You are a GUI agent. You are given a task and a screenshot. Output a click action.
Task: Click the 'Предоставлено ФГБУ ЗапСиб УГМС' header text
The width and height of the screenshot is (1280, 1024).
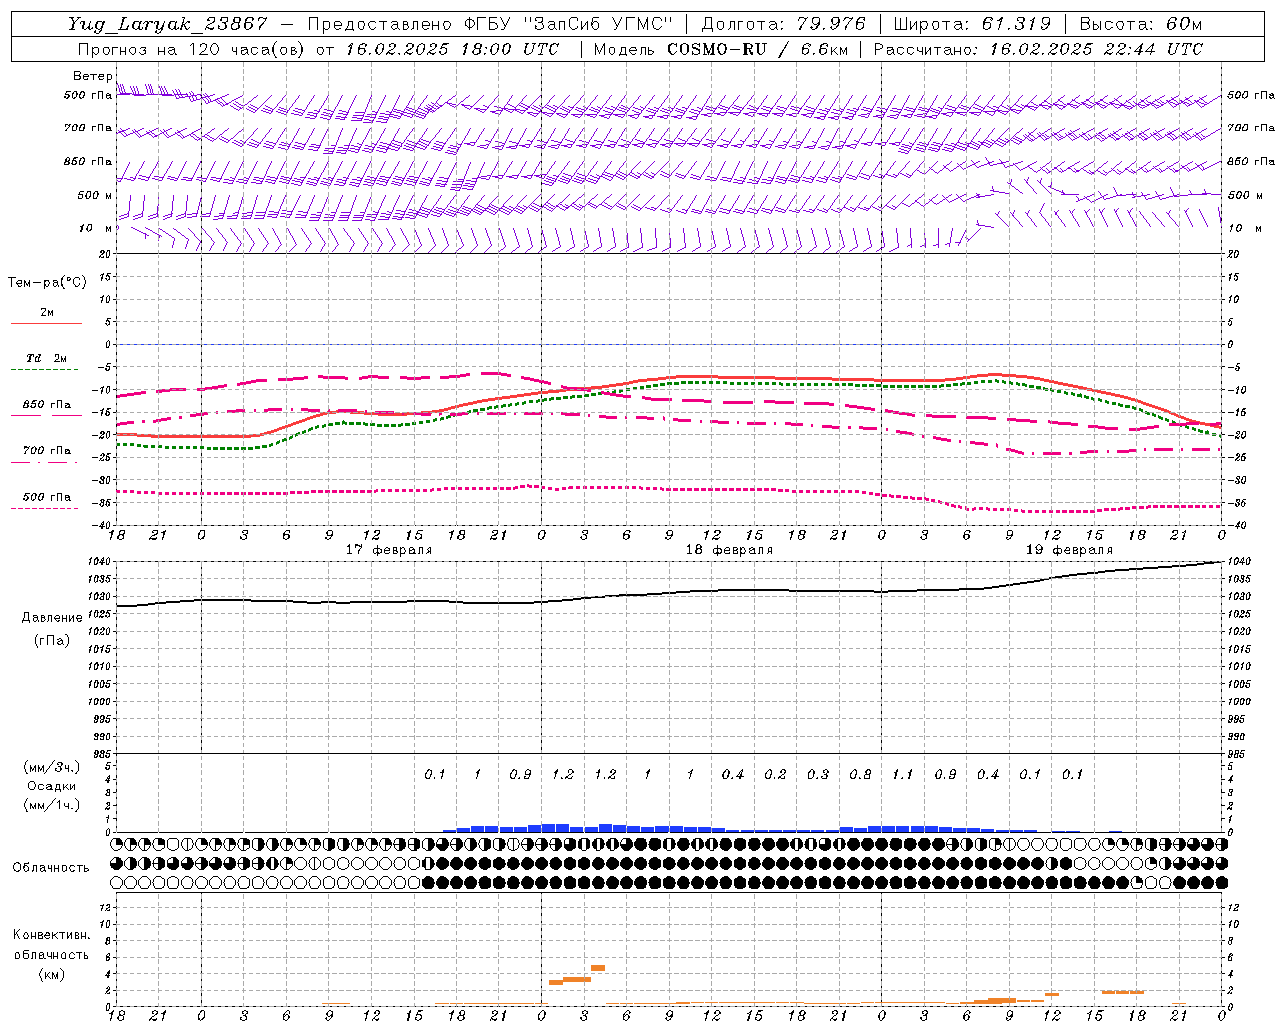490,24
